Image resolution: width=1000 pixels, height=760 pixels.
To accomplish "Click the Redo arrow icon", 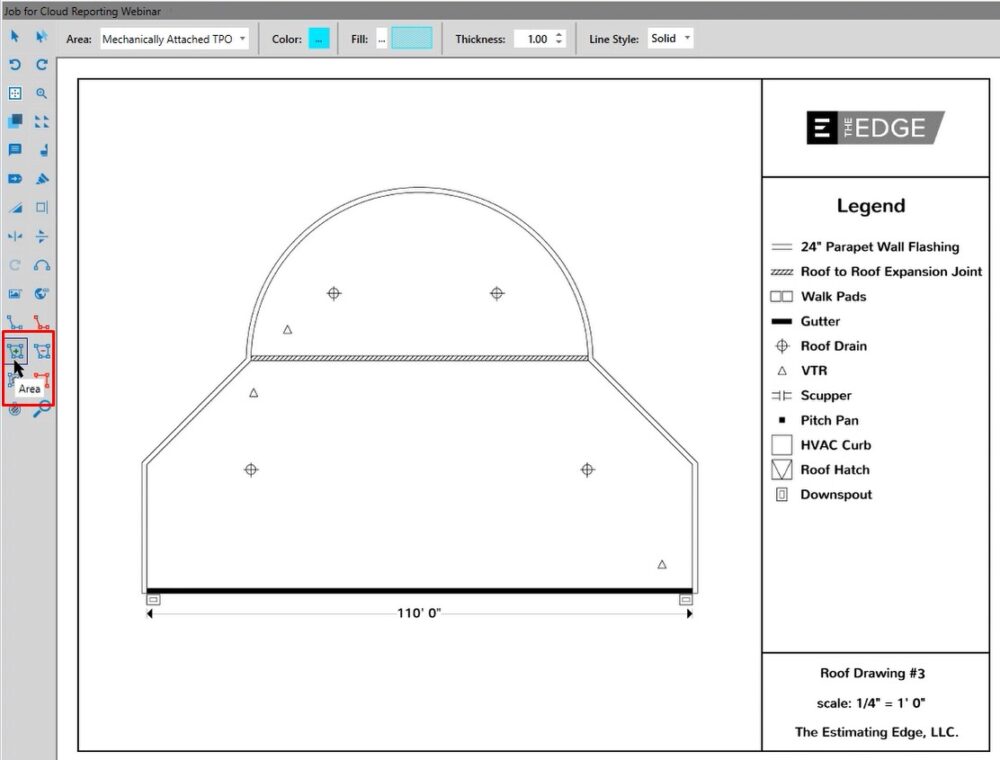I will (42, 65).
